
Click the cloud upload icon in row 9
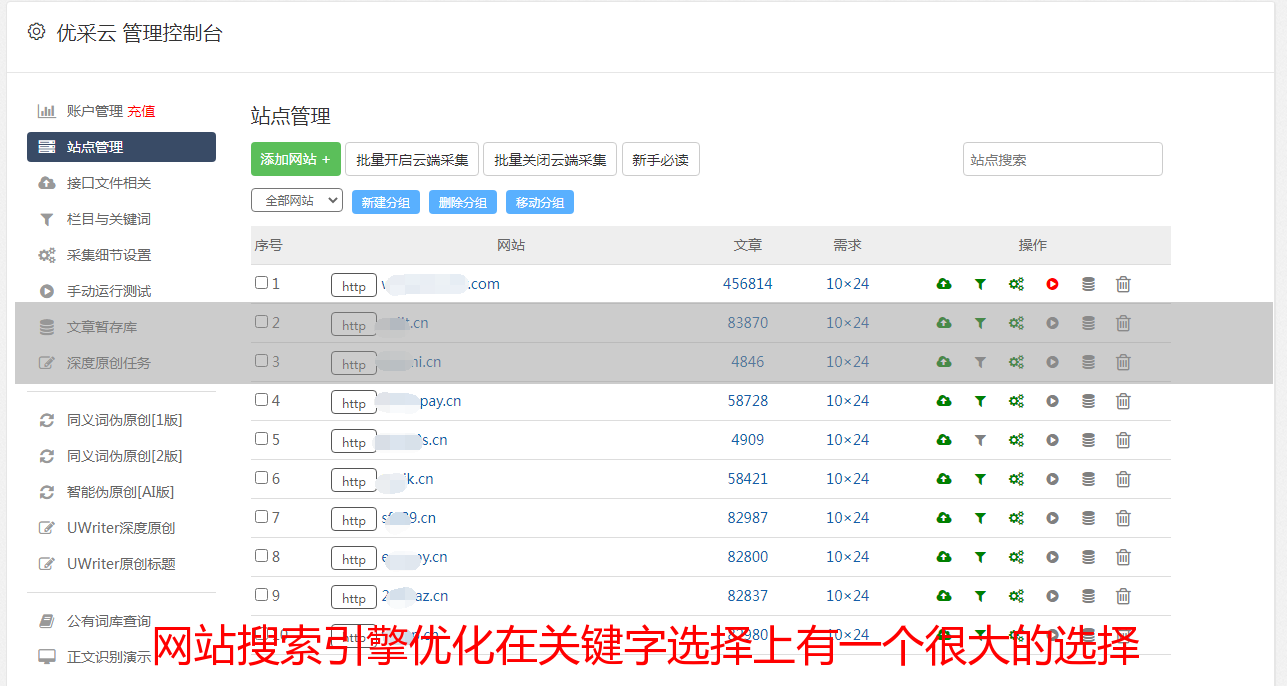pos(944,596)
